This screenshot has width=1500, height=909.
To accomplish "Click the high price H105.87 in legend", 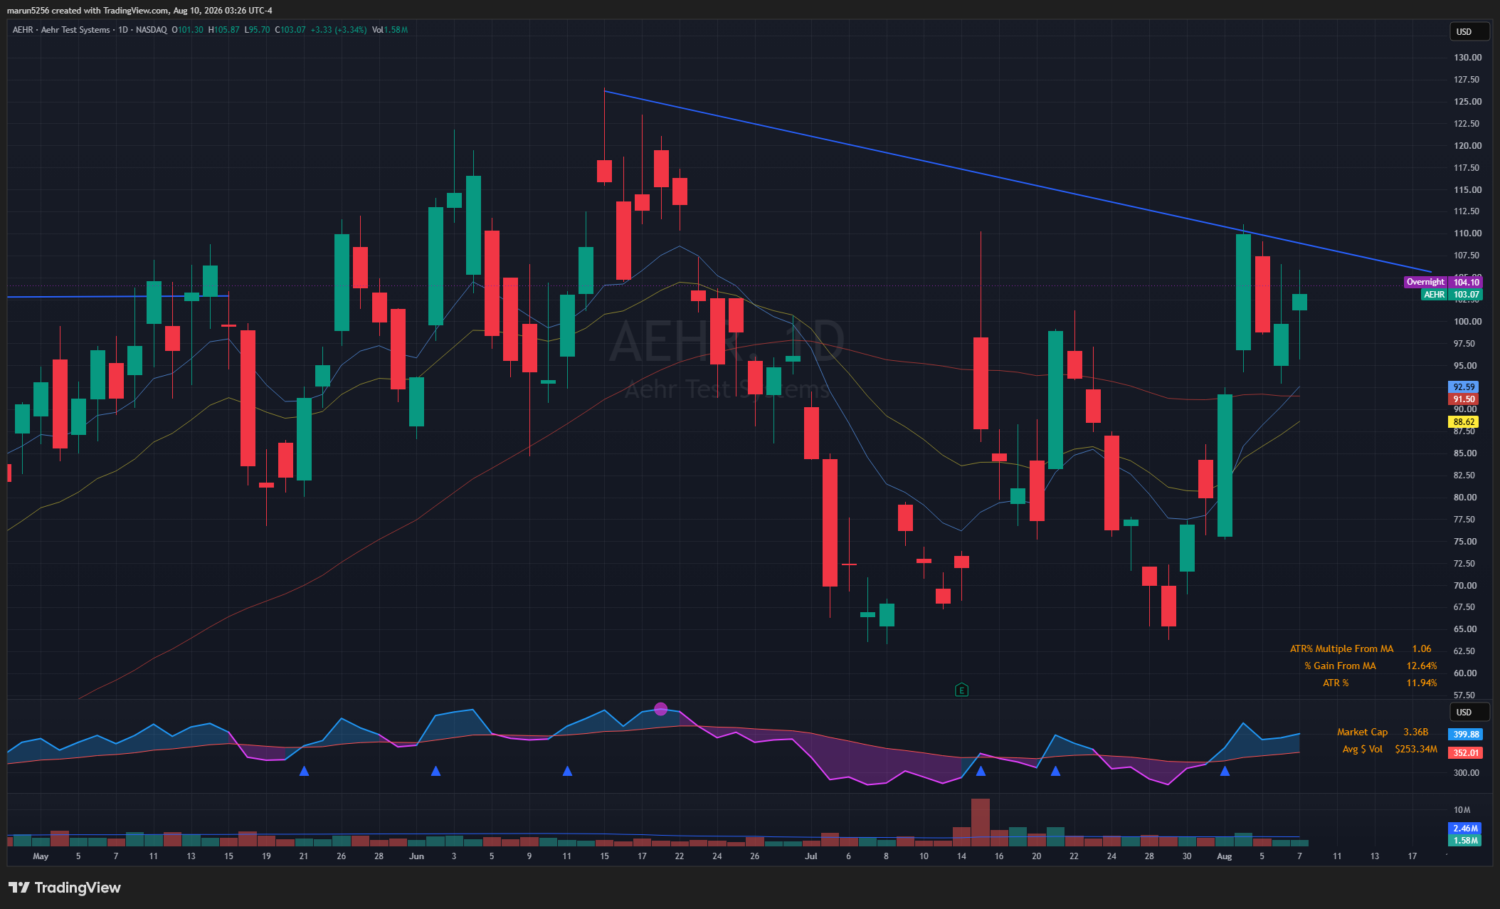I will [224, 30].
